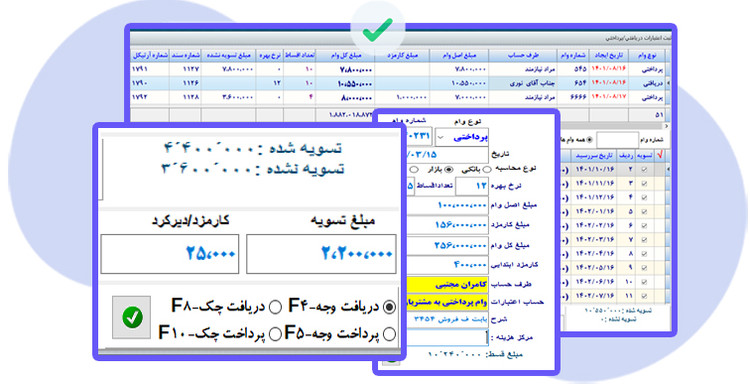Select the دریافت وجه-F4 radio option
The image size is (750, 384).
(390, 307)
